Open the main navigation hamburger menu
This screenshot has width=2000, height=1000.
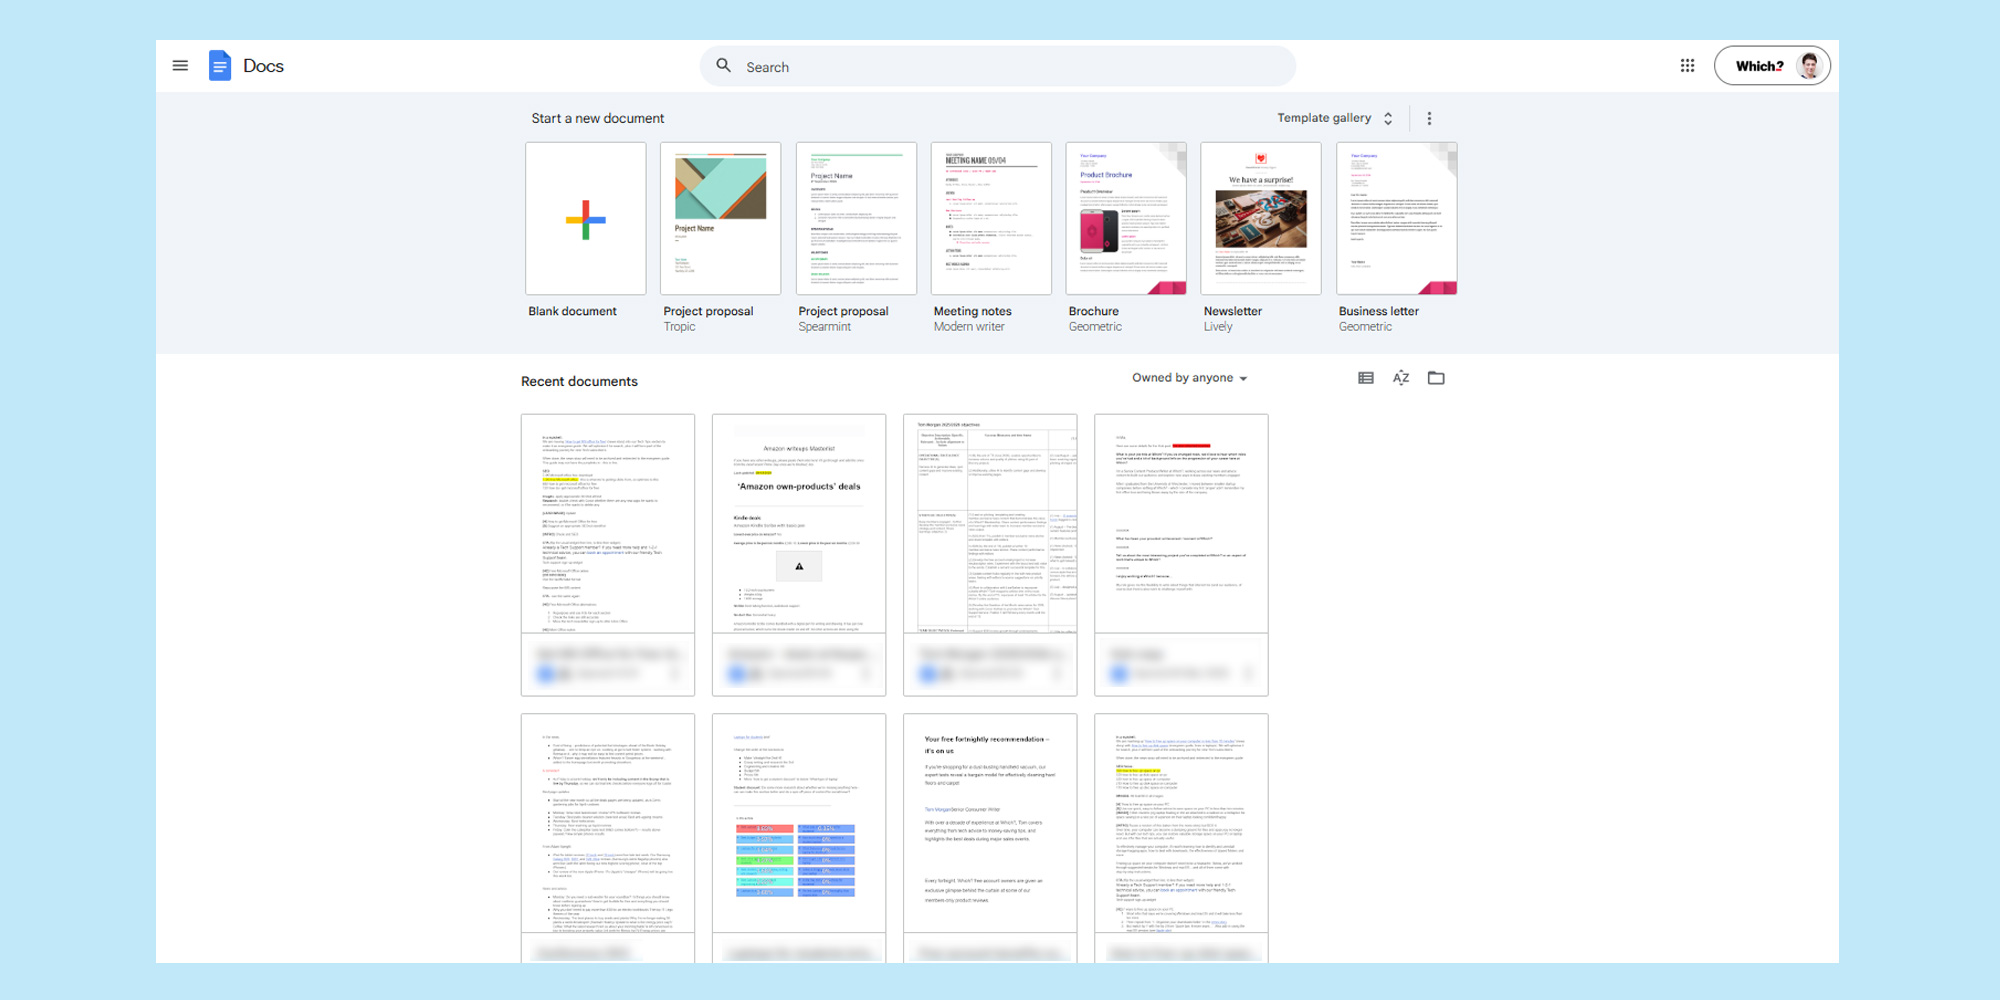pos(180,65)
